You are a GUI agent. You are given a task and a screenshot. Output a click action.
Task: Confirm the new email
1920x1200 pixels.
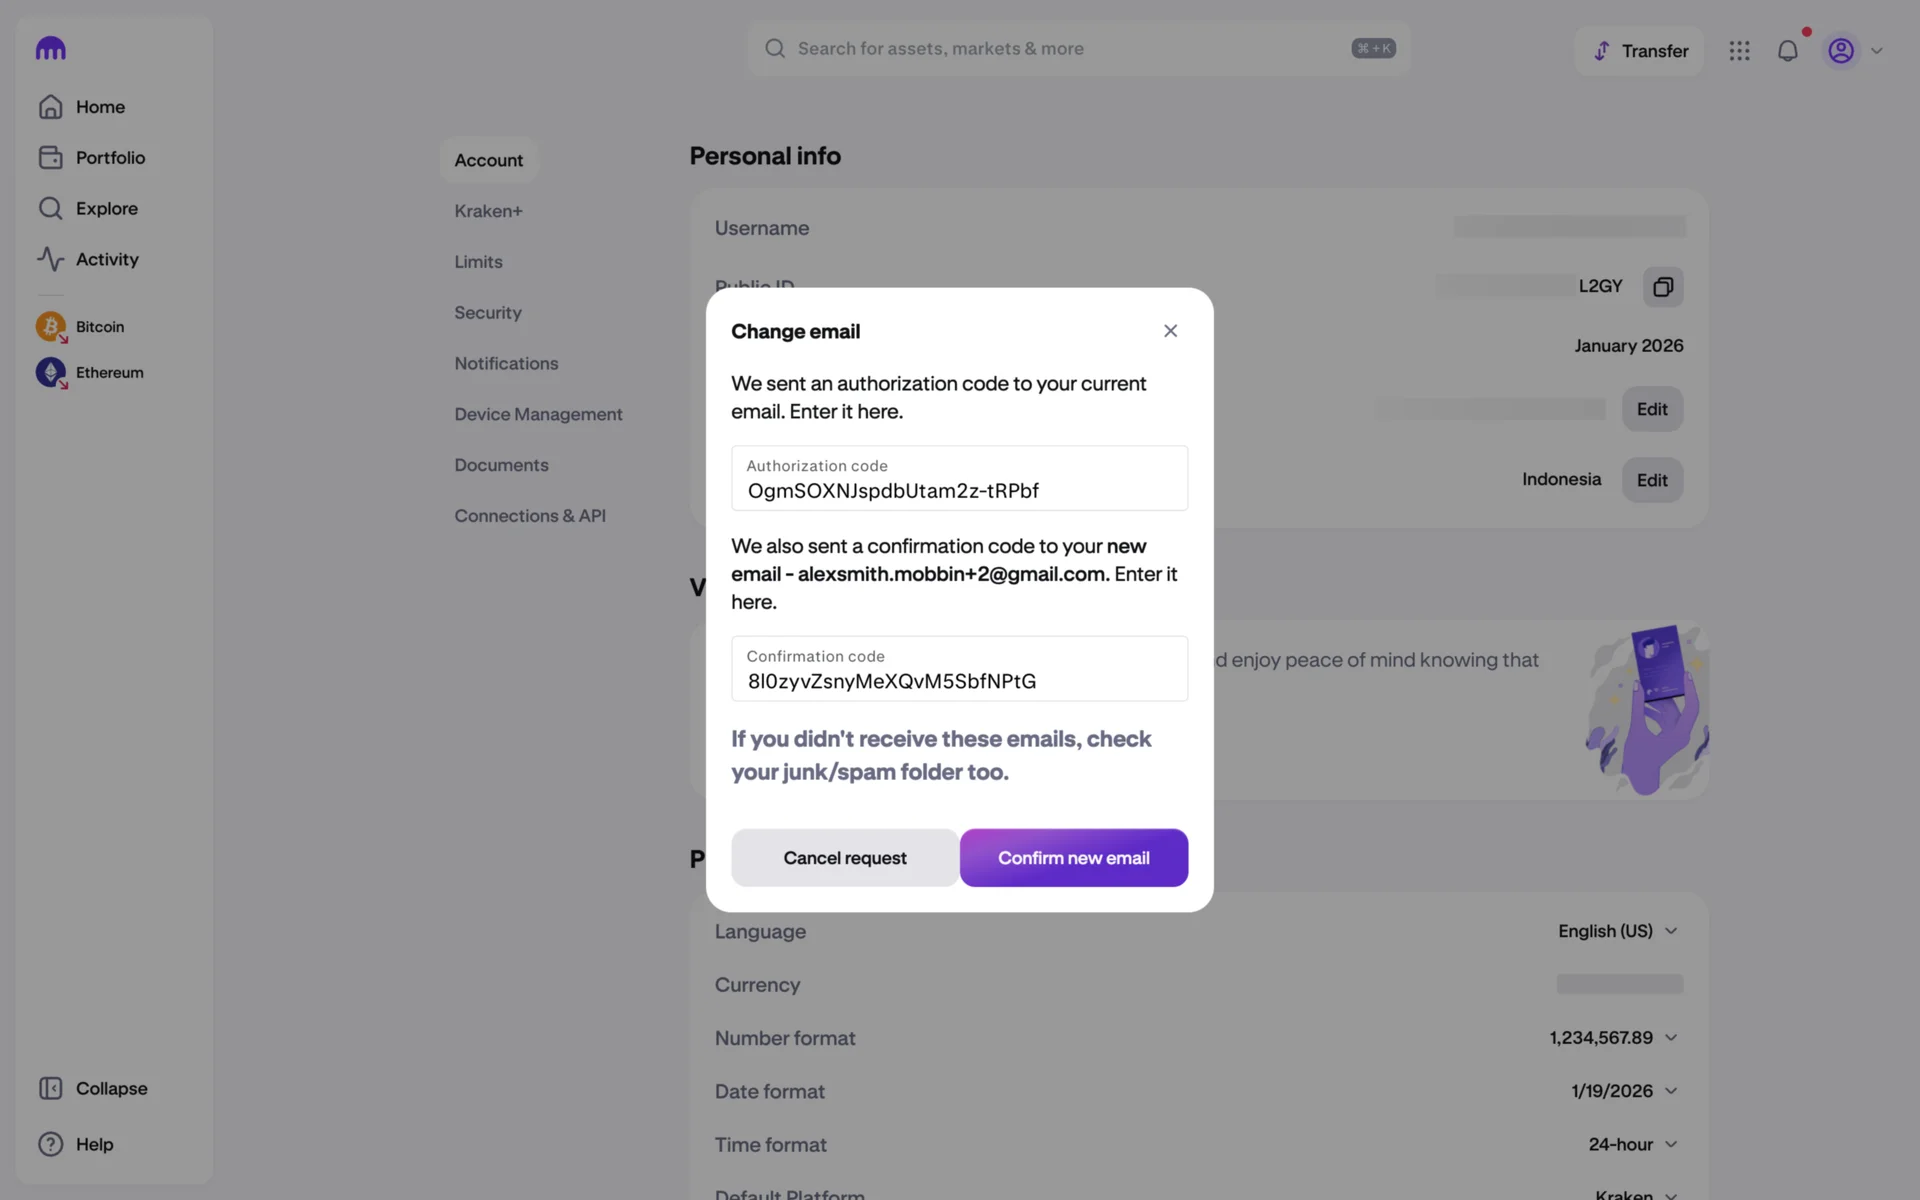click(x=1073, y=858)
